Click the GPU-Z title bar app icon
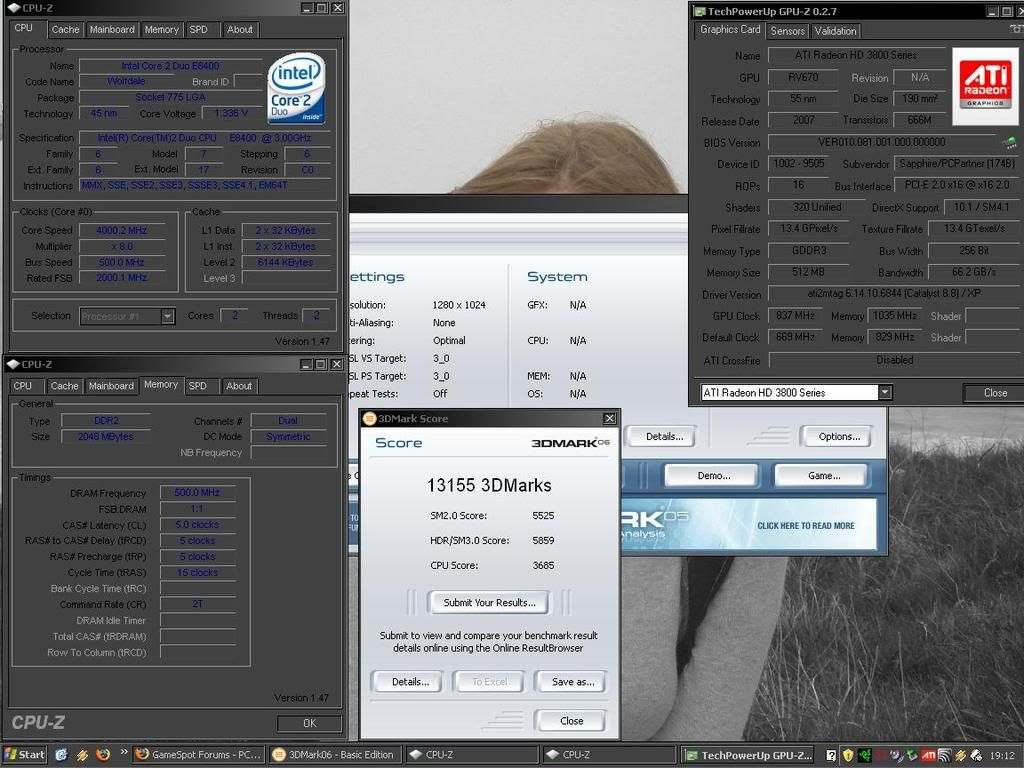 pos(699,11)
